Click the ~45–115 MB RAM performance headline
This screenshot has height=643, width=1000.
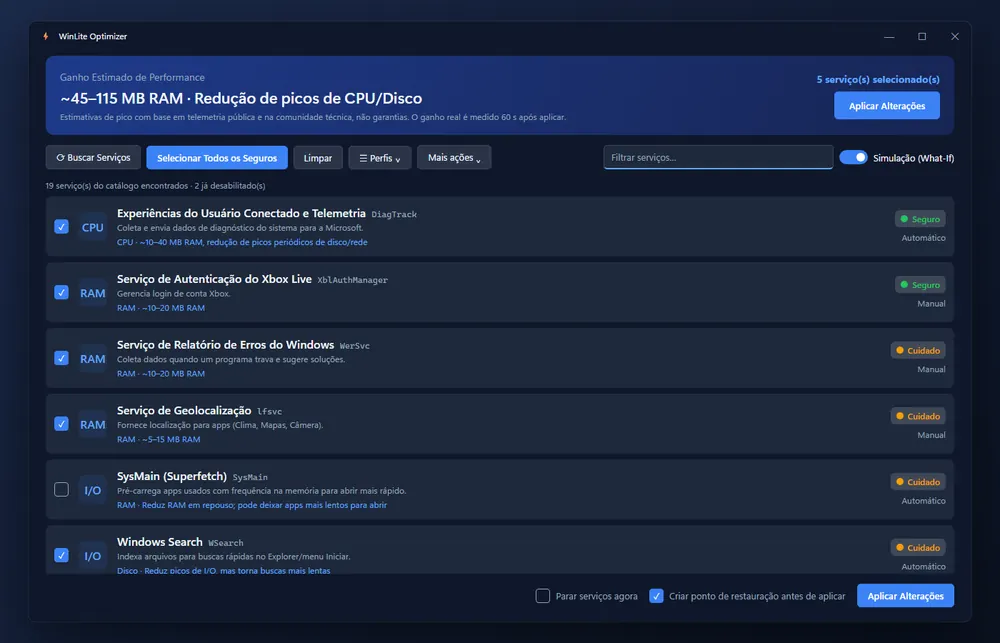[241, 98]
